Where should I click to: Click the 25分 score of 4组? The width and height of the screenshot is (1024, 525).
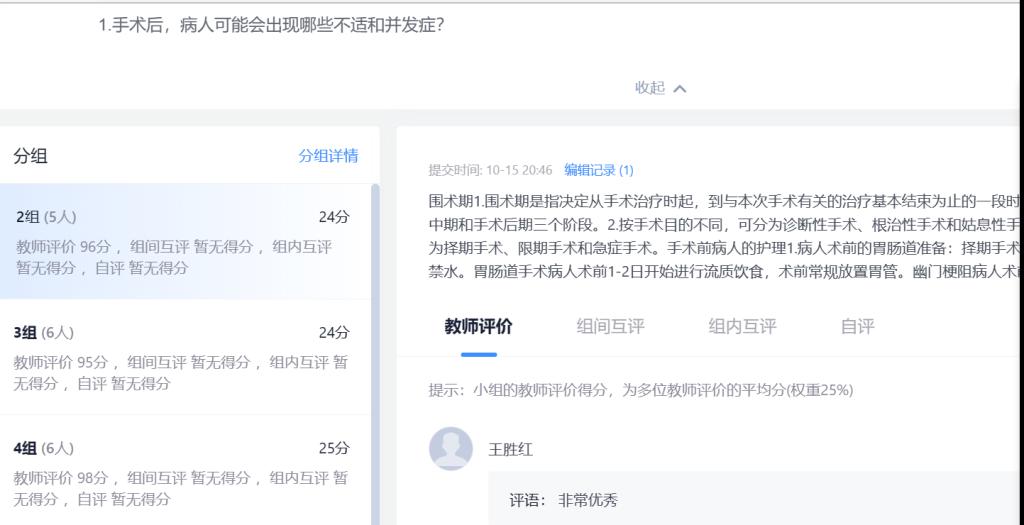tap(334, 448)
